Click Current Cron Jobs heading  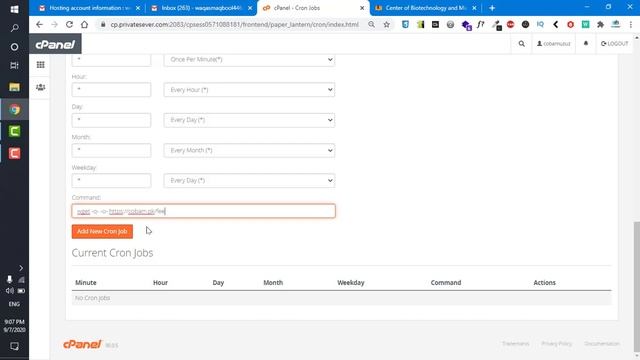112,253
